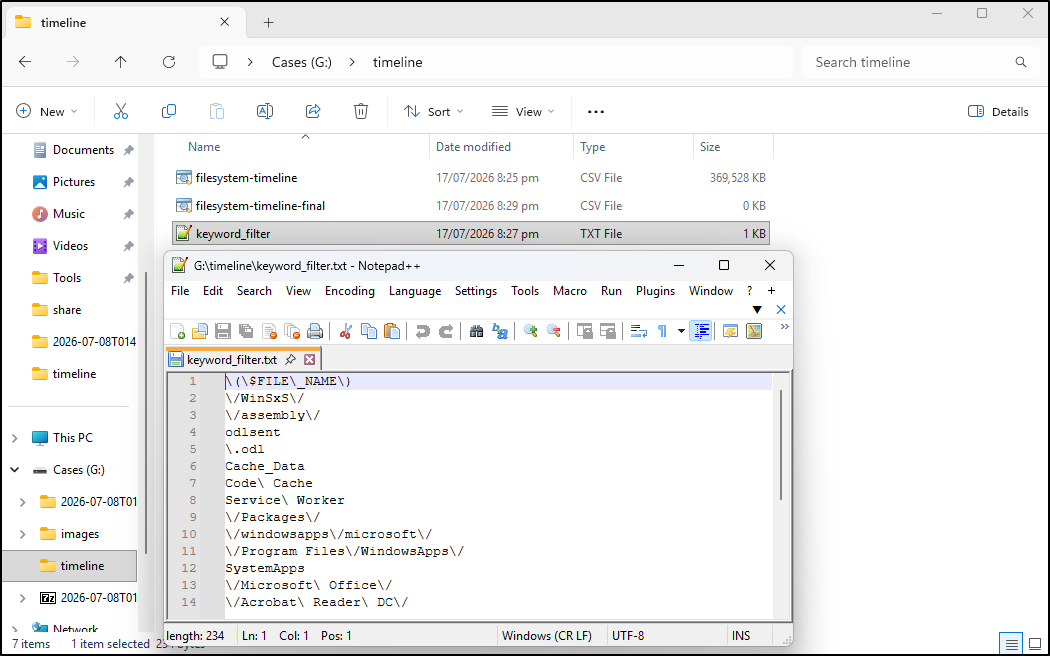Click Notepad++ vertical scrollbar

coord(781,445)
